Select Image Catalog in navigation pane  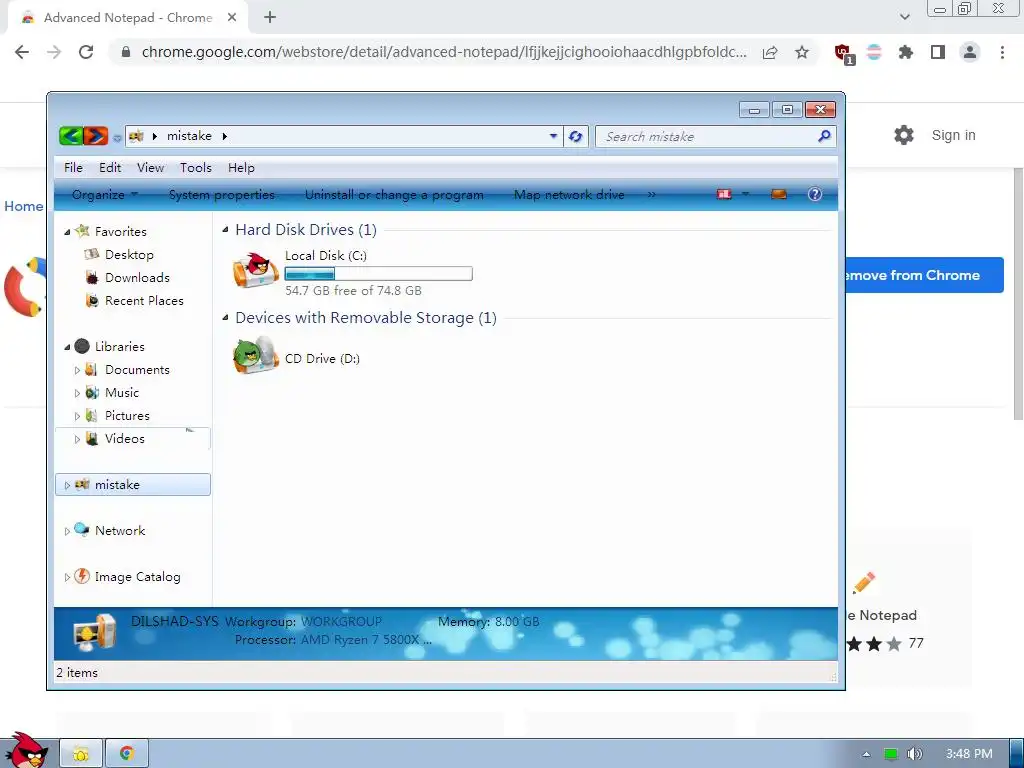pos(137,577)
